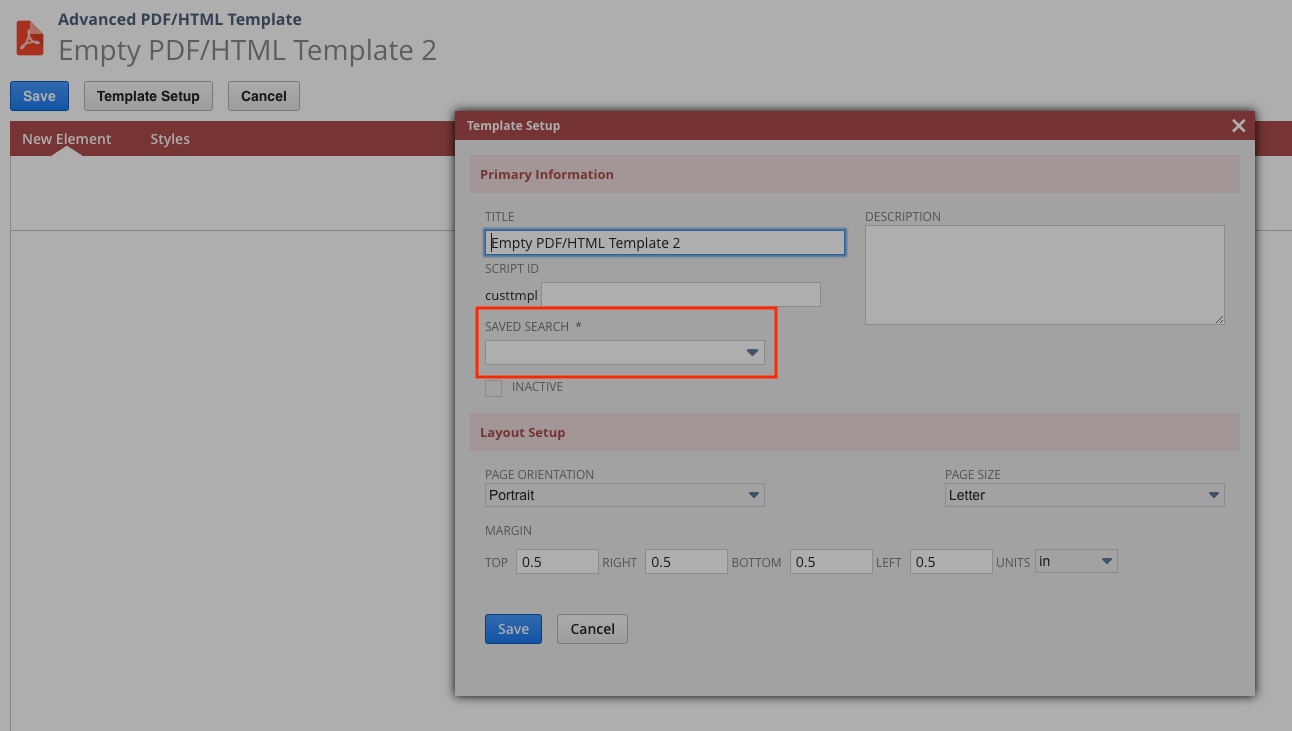
Task: Click the Adobe PDF template icon
Action: 29,37
